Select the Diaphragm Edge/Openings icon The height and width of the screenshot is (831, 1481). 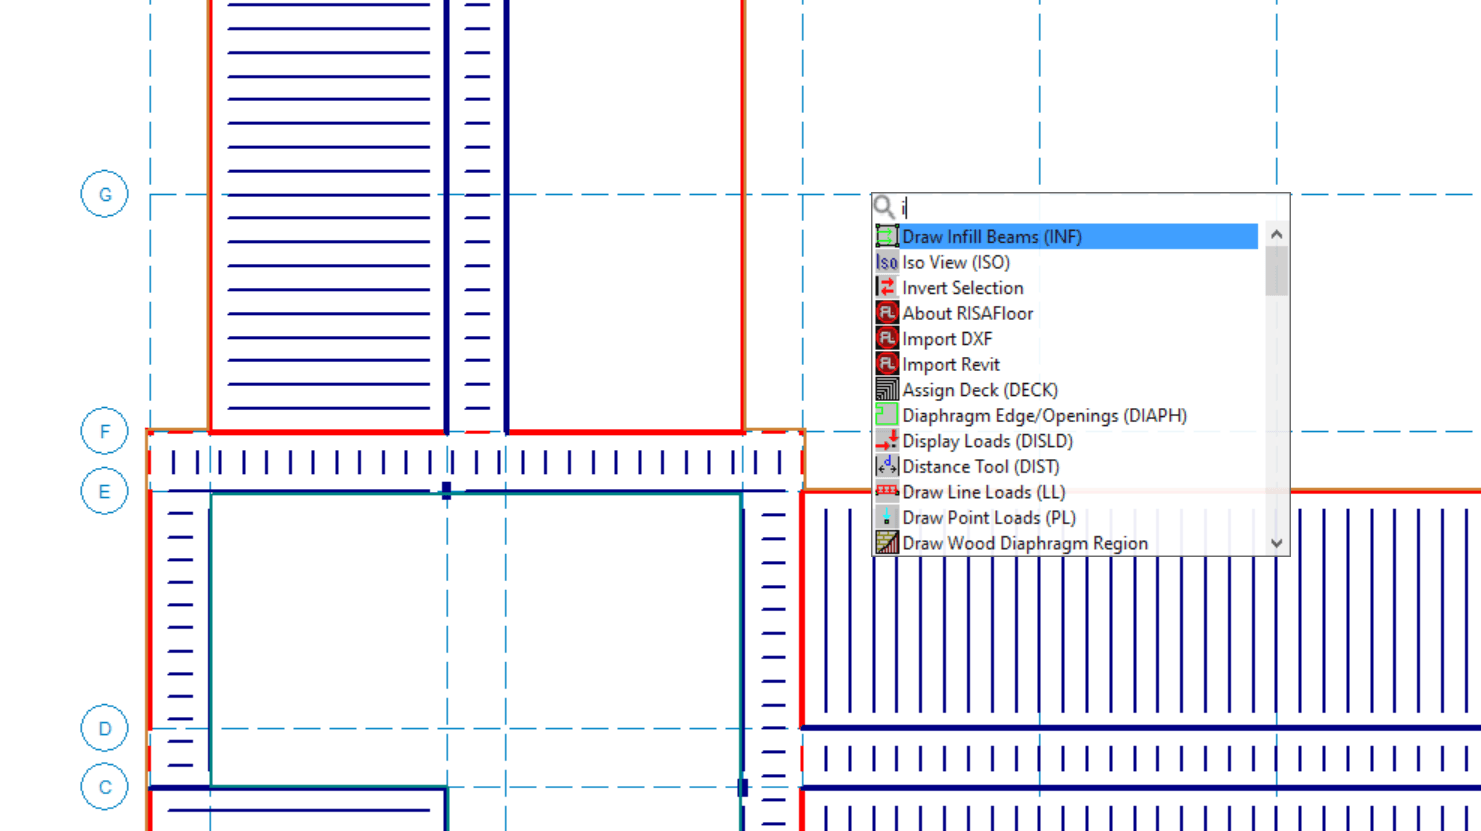click(x=886, y=415)
